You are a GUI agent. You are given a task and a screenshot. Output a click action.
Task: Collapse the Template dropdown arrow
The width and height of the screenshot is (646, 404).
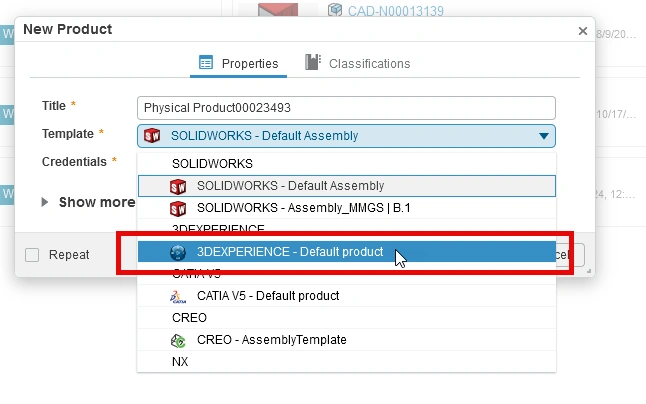tap(543, 136)
